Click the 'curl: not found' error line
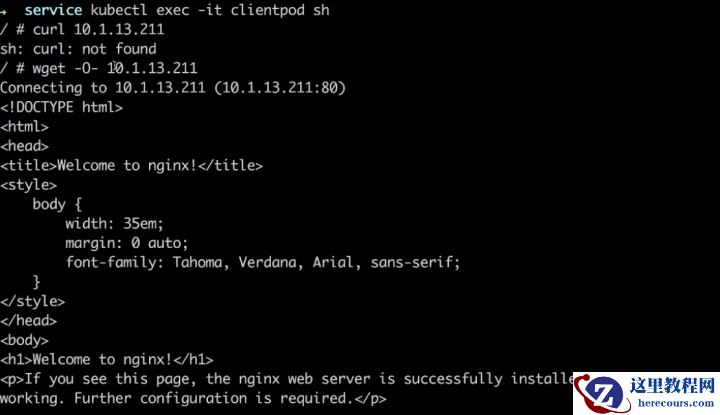Viewport: 720px width, 415px height. click(78, 48)
